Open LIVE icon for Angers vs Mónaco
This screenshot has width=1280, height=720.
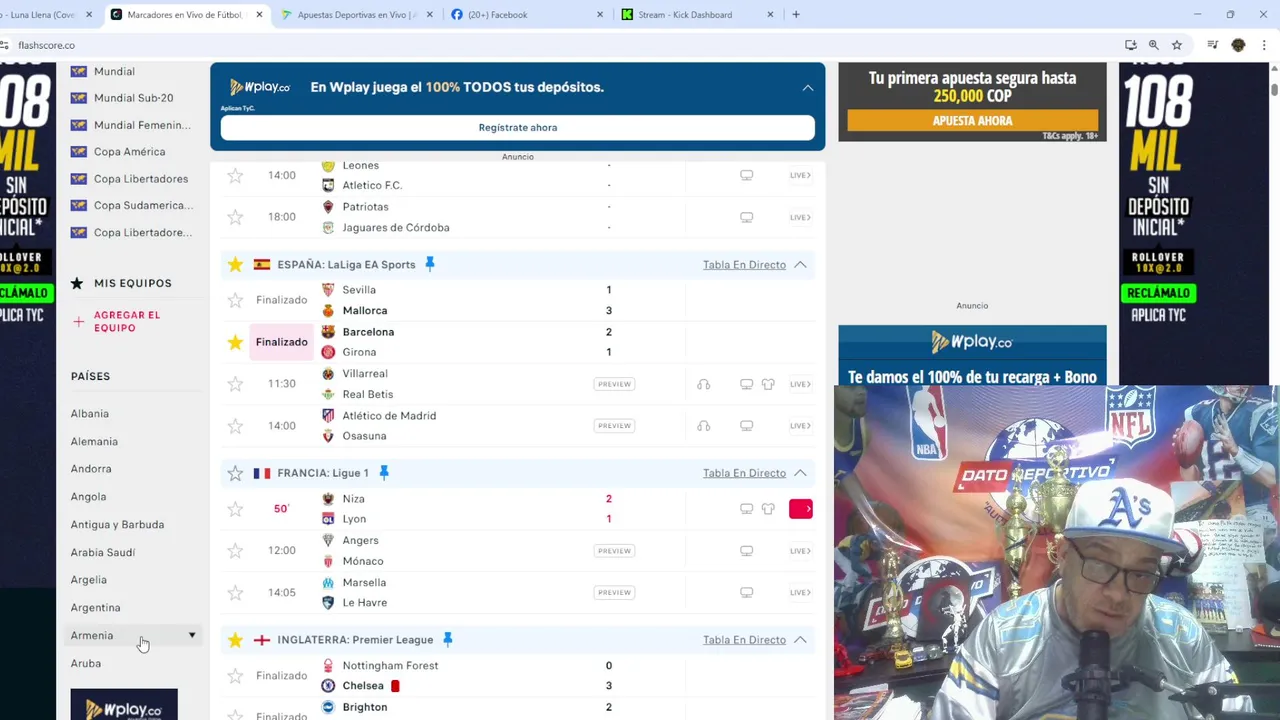[x=800, y=551]
